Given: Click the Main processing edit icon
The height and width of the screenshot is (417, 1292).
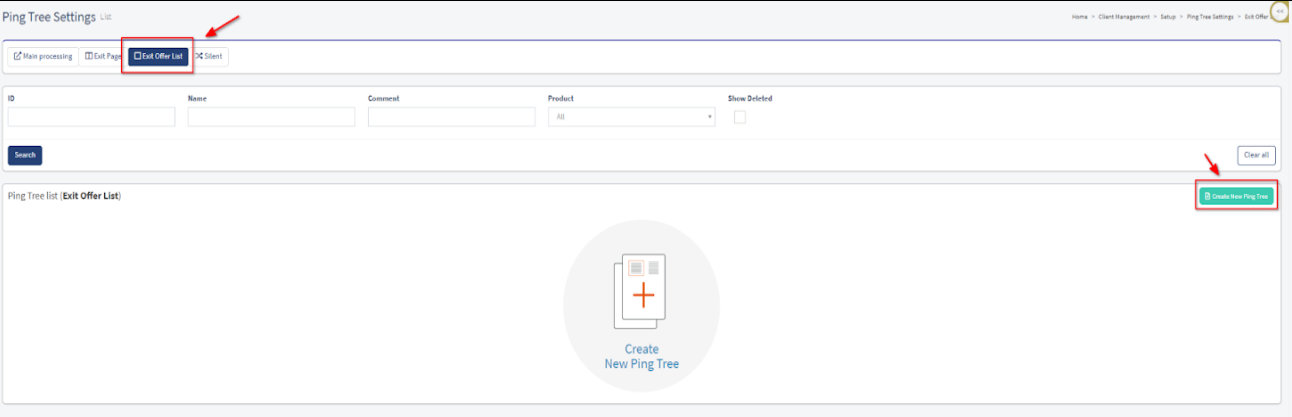Looking at the screenshot, I should [x=17, y=56].
